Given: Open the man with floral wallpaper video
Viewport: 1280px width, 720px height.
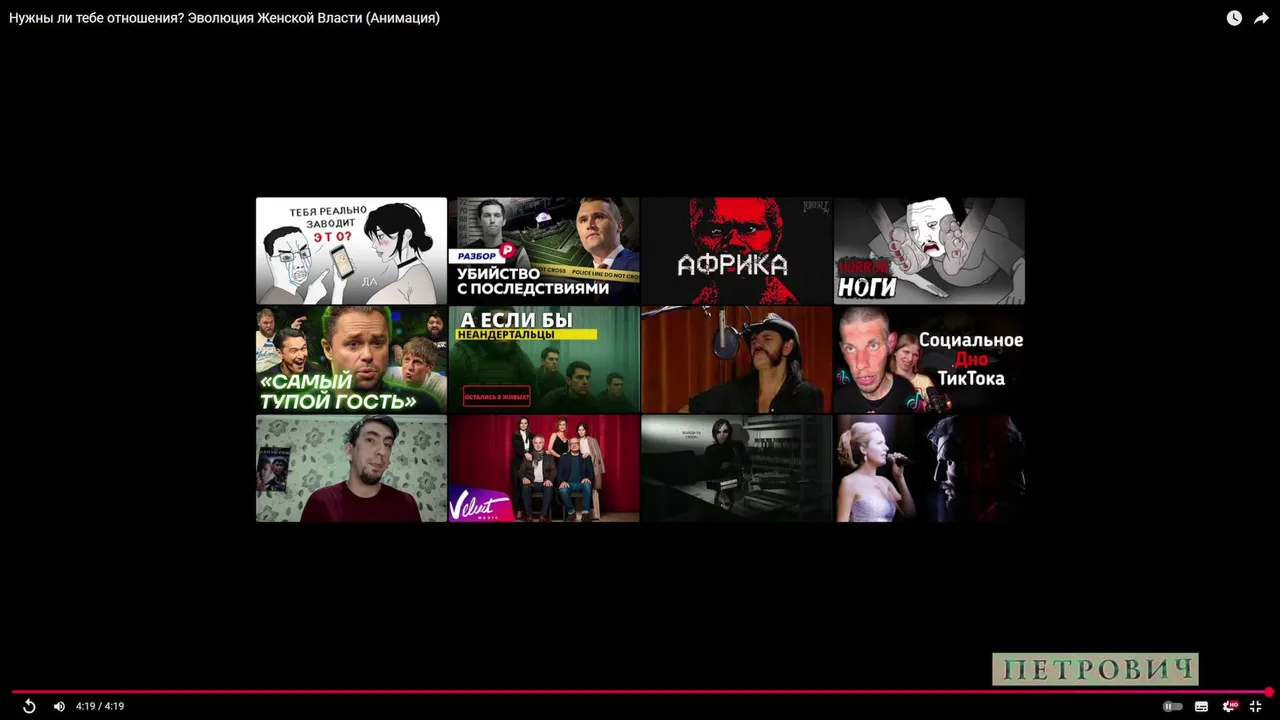Looking at the screenshot, I should [351, 468].
